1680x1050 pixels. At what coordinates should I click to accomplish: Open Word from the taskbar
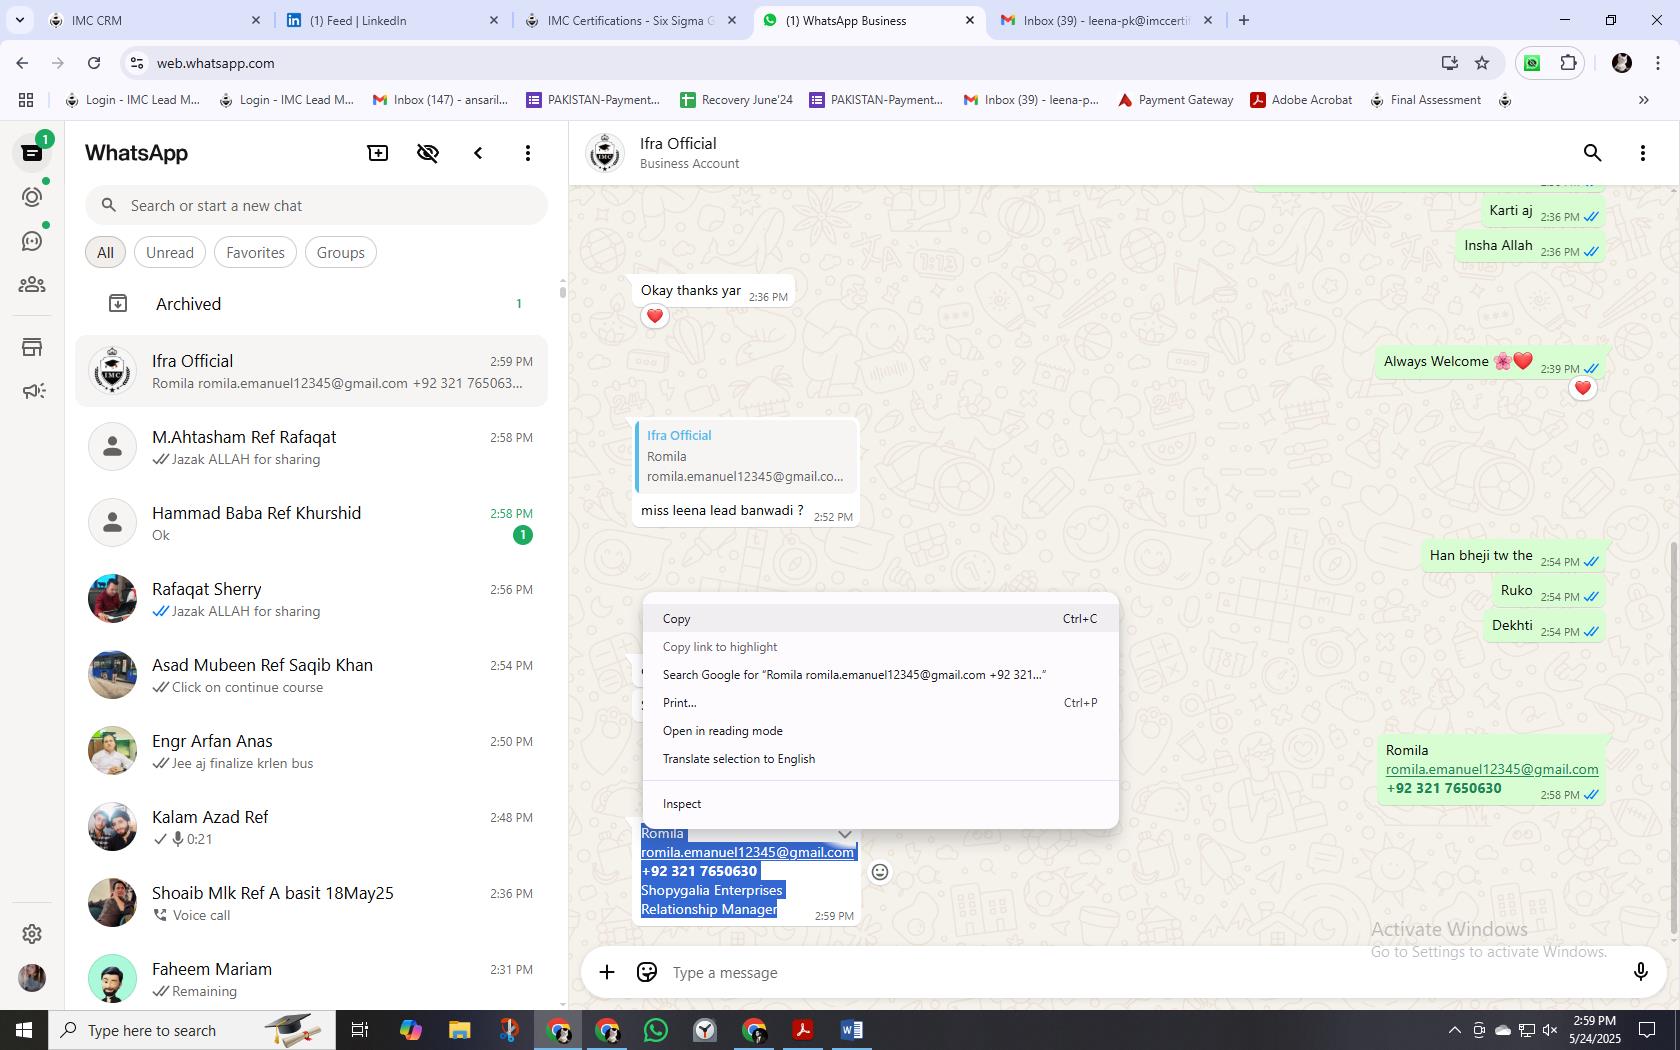click(x=852, y=1030)
